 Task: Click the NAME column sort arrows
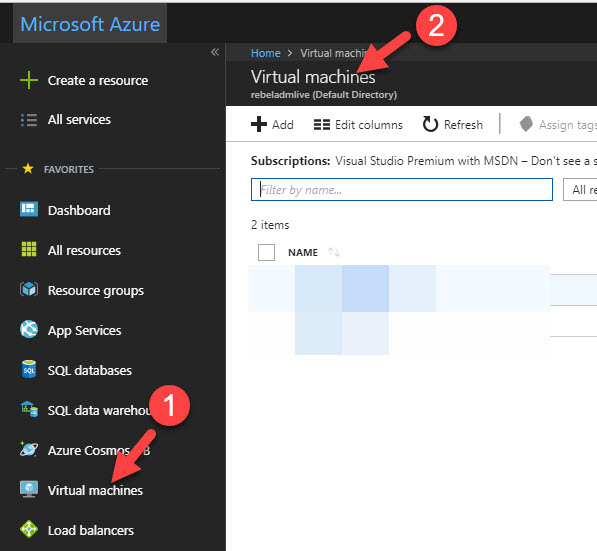pyautogui.click(x=334, y=252)
